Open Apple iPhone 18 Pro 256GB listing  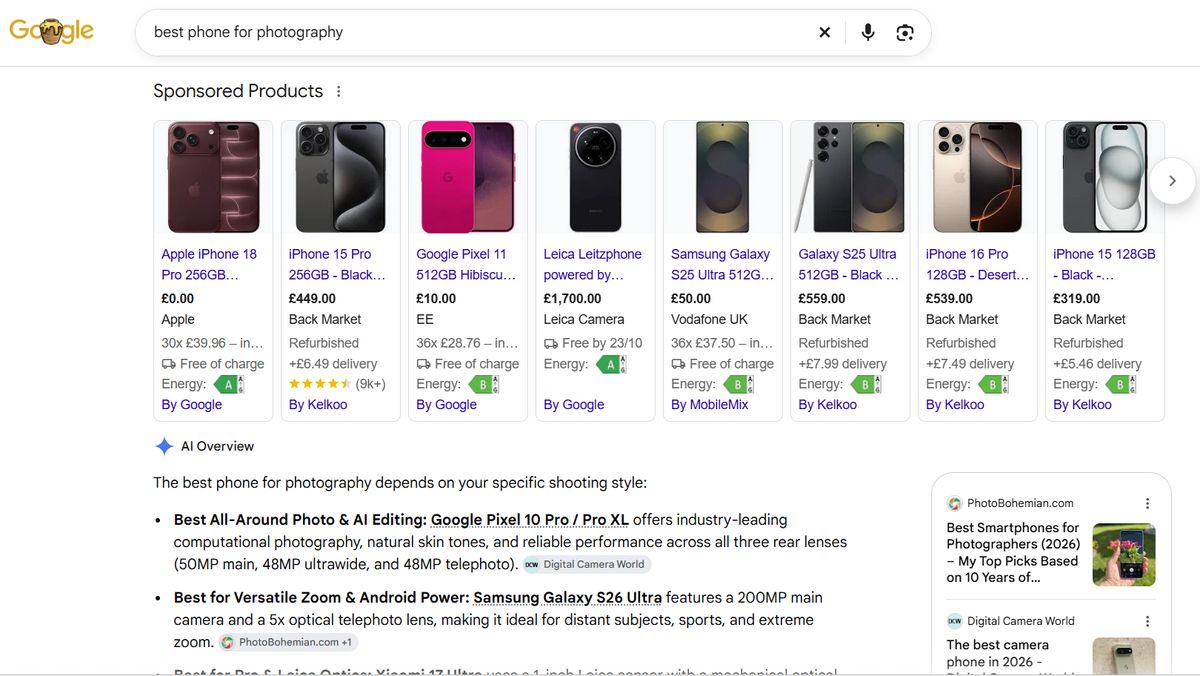209,264
